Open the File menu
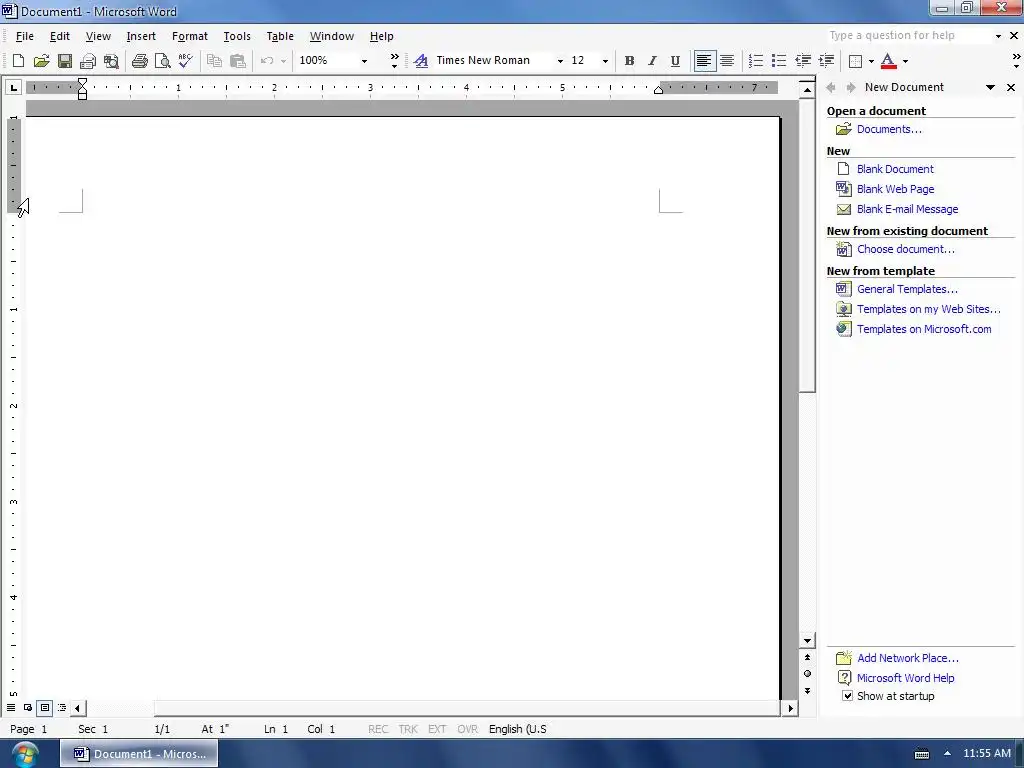The width and height of the screenshot is (1024, 768). (x=25, y=37)
